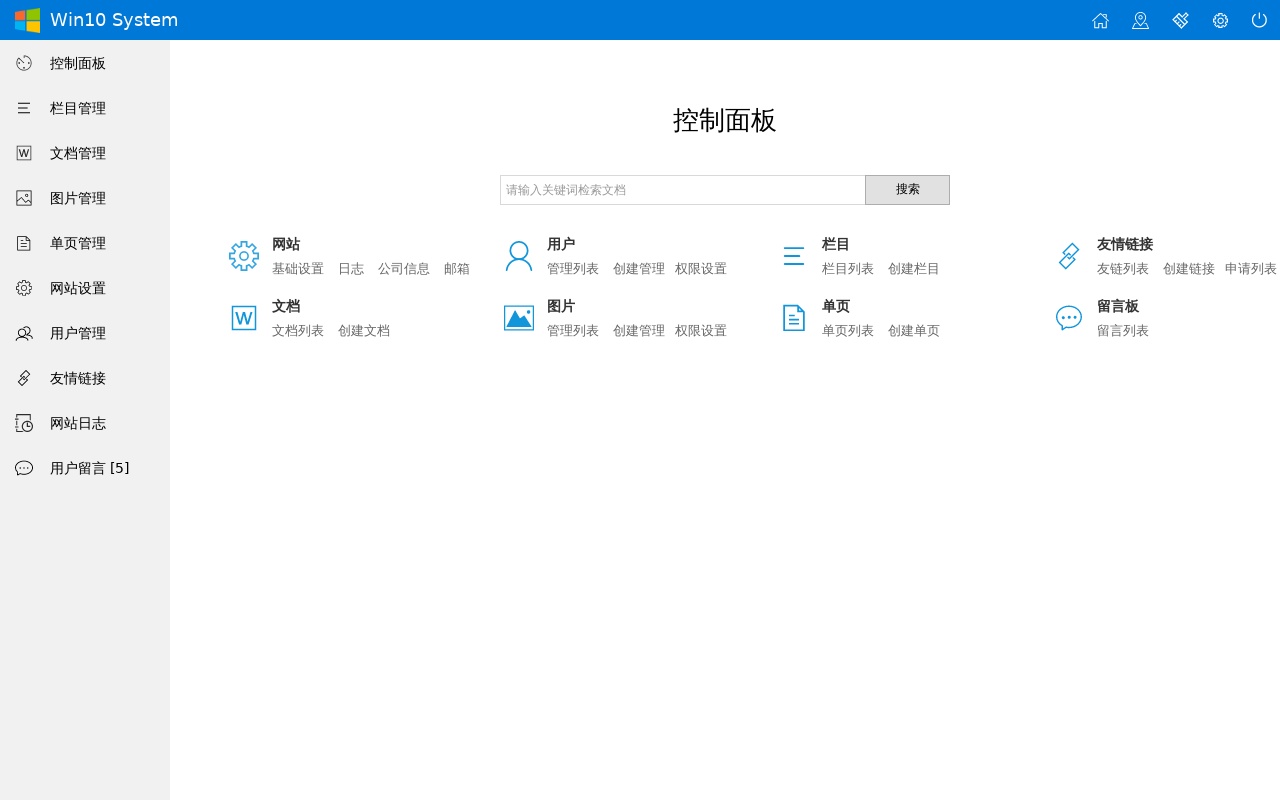Open 邮箱 link under 网站
The width and height of the screenshot is (1280, 800).
coord(457,269)
